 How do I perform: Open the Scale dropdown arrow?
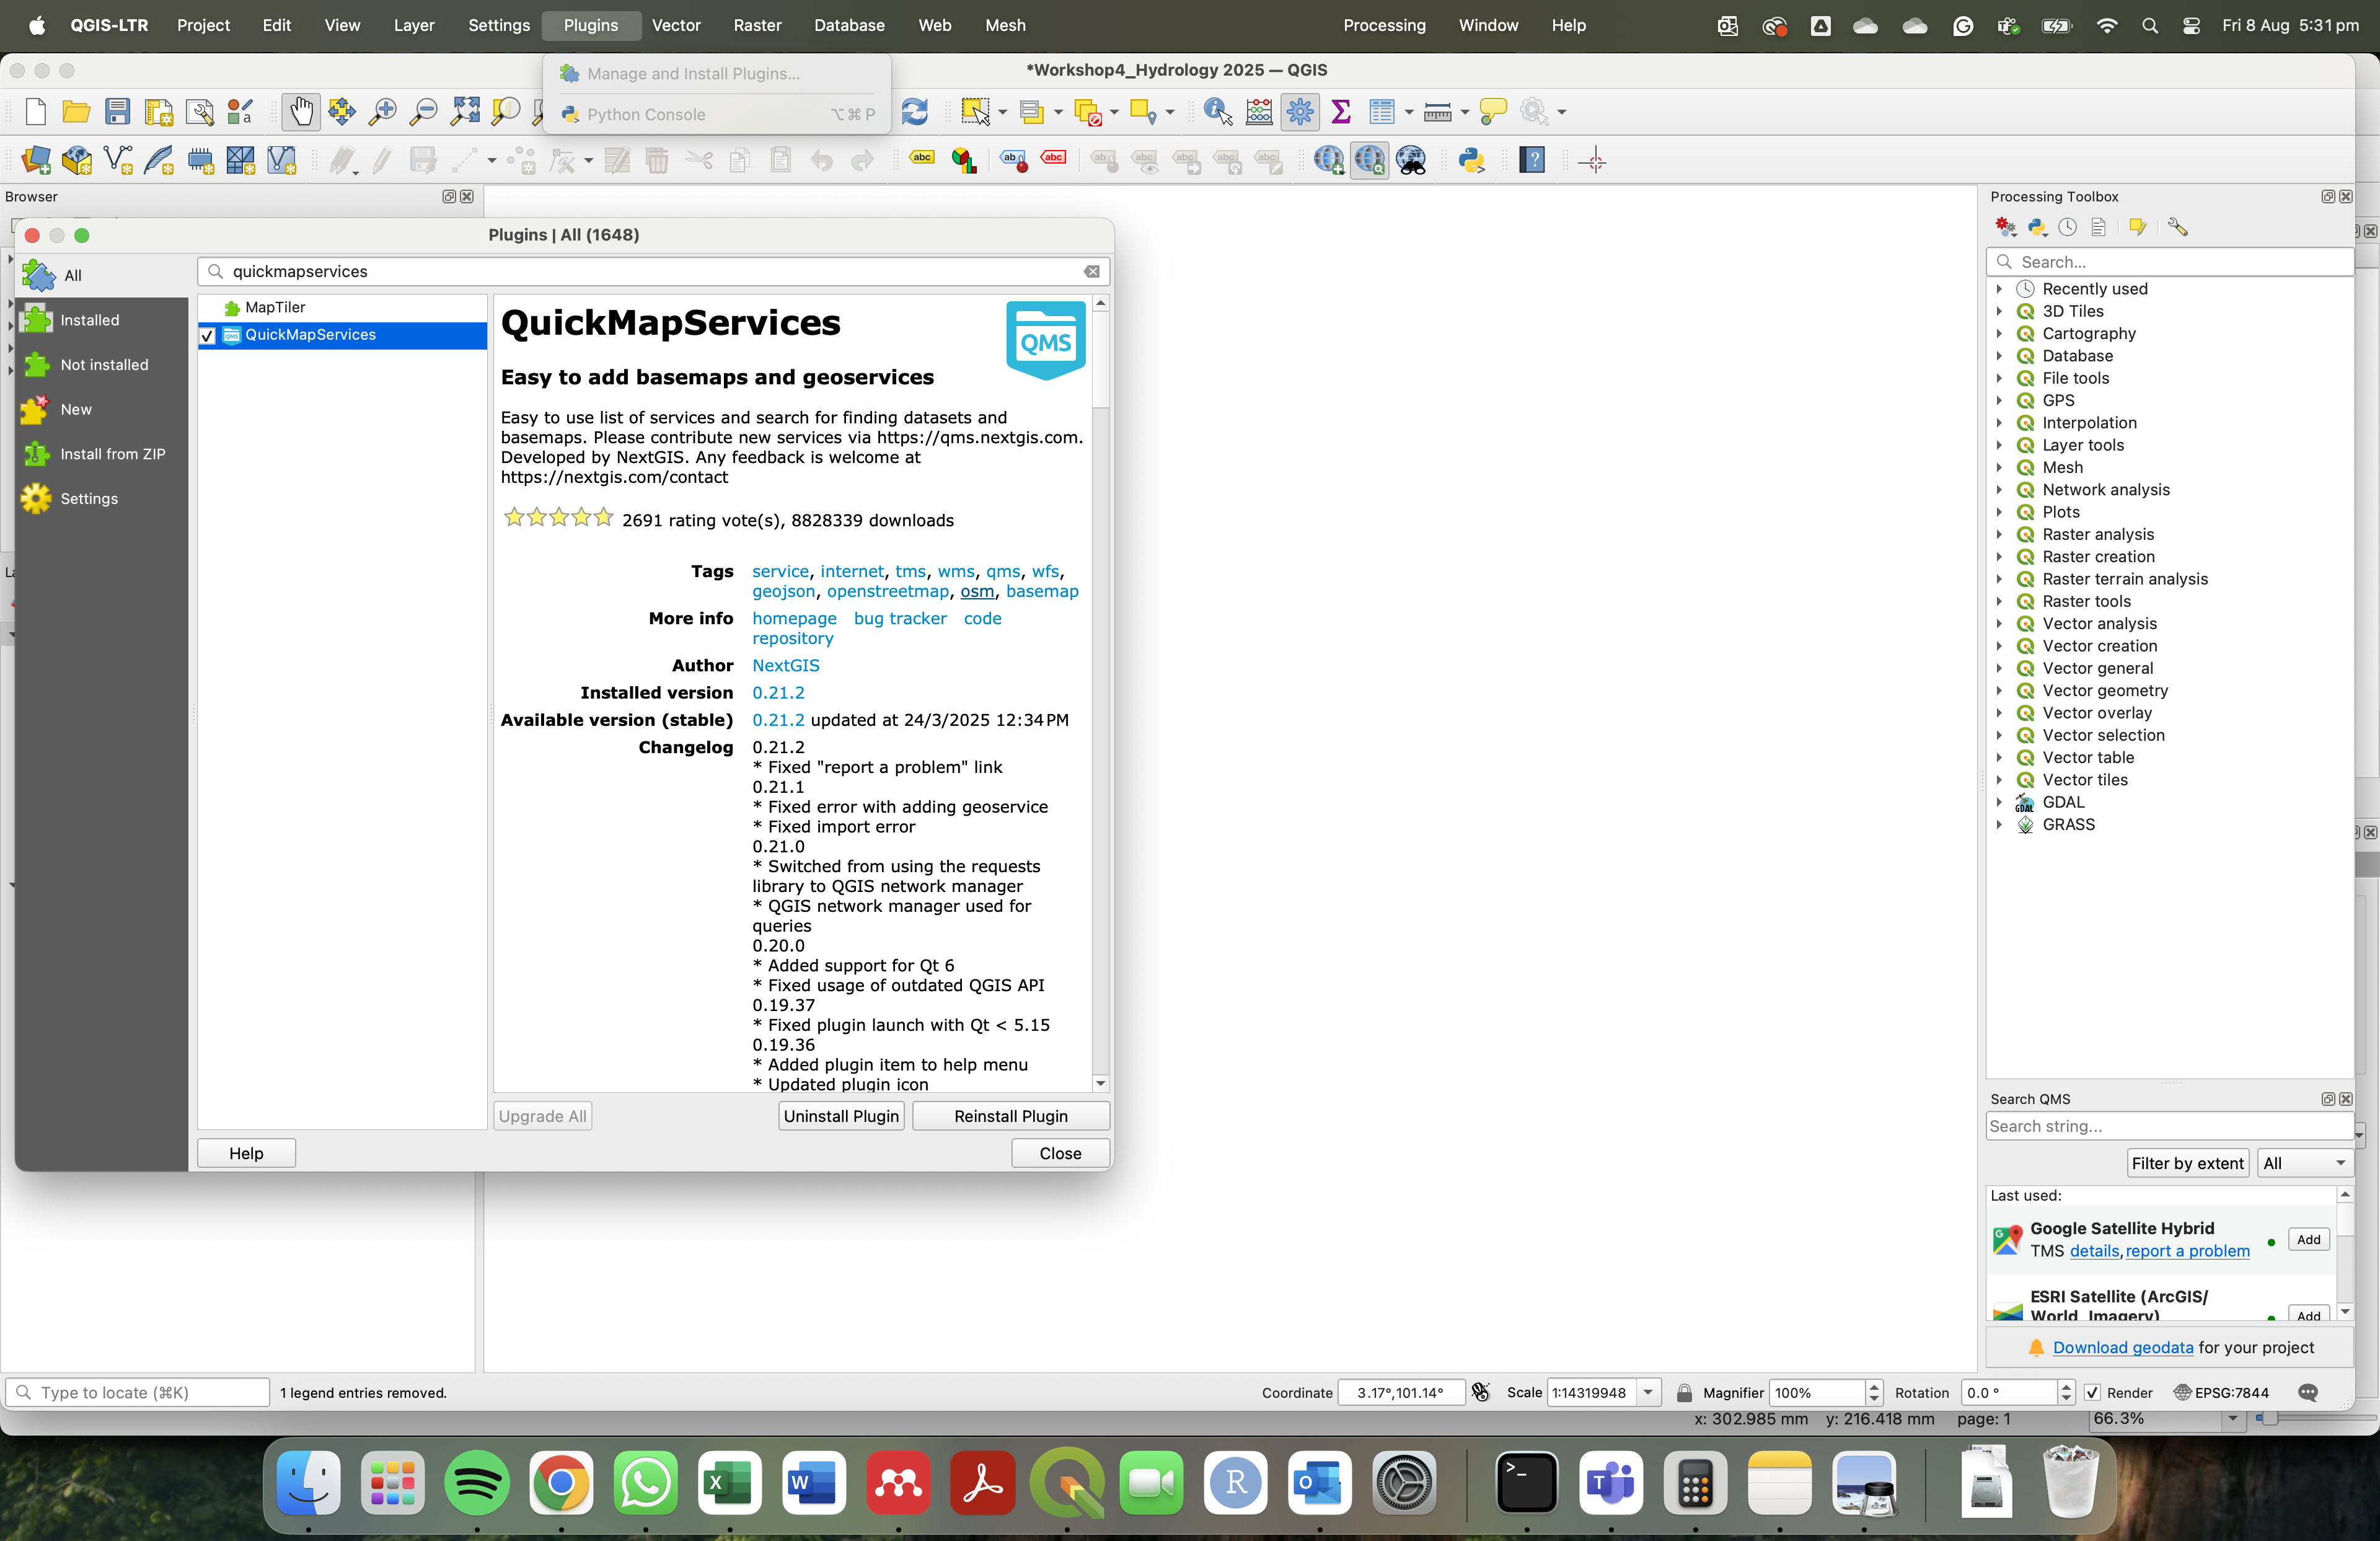click(1648, 1392)
